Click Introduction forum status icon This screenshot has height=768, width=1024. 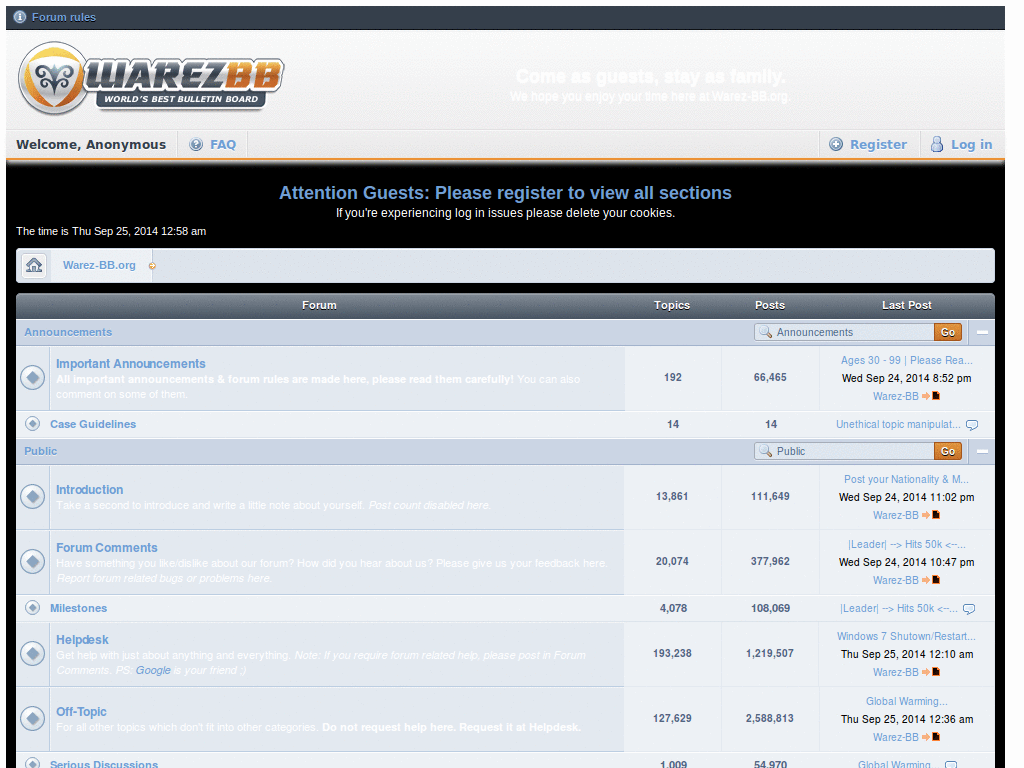[x=33, y=496]
